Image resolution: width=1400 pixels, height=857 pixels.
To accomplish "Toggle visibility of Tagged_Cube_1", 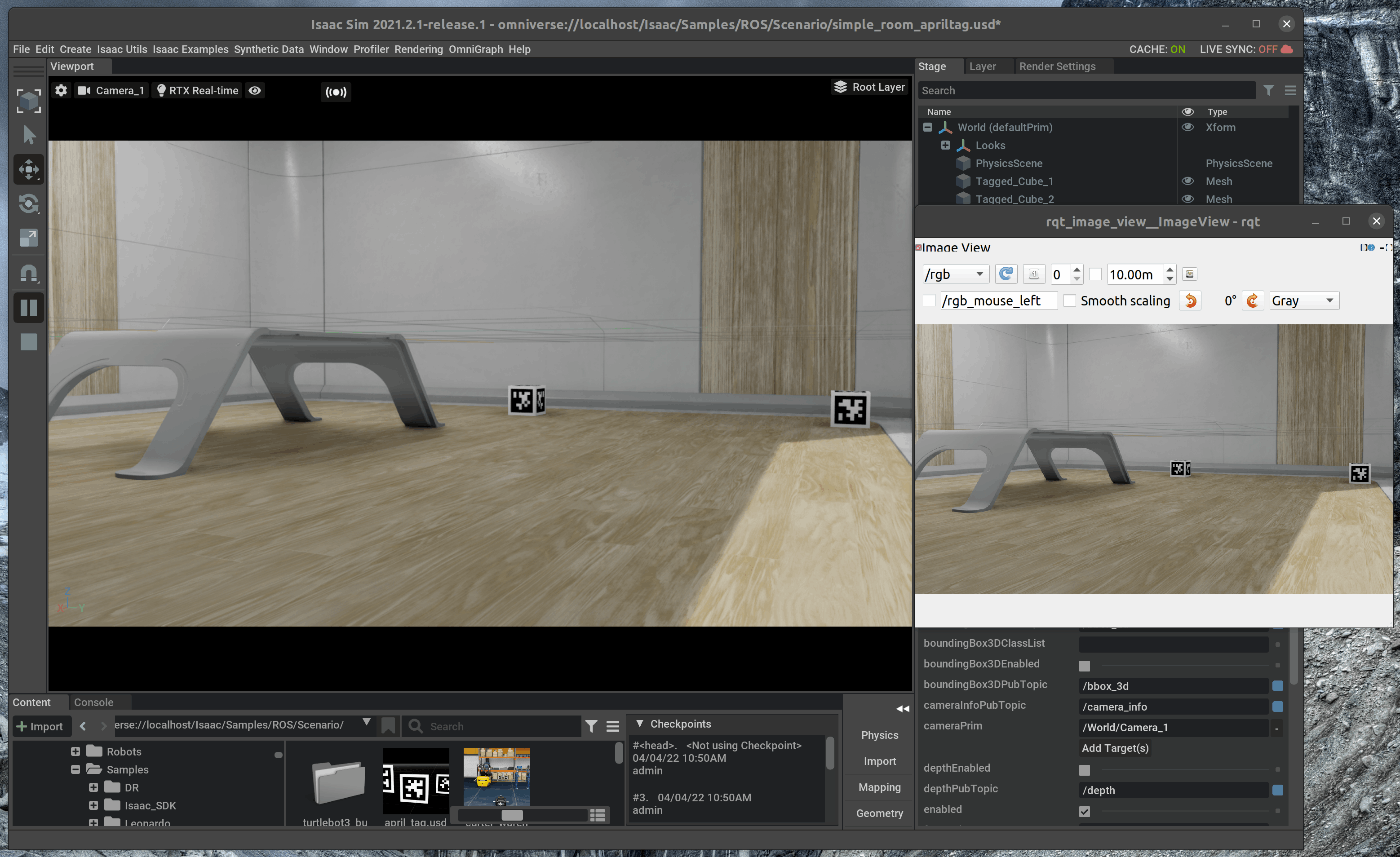I will (1188, 181).
